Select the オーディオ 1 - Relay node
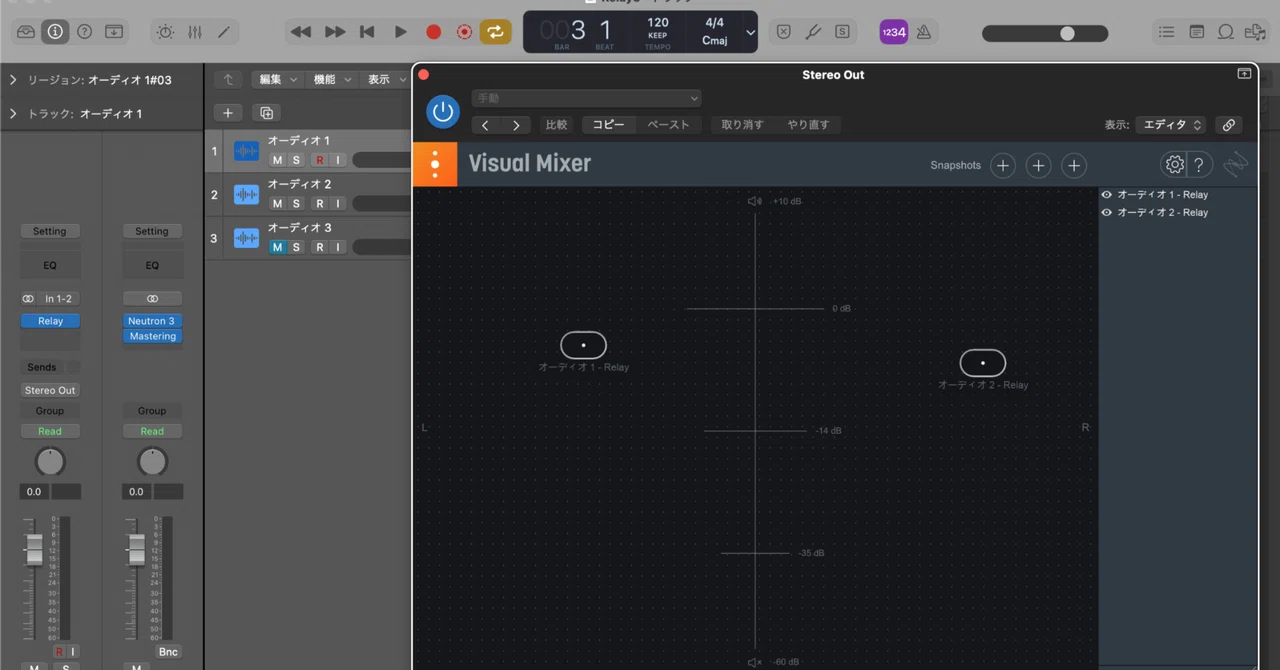The width and height of the screenshot is (1280, 670). point(583,345)
